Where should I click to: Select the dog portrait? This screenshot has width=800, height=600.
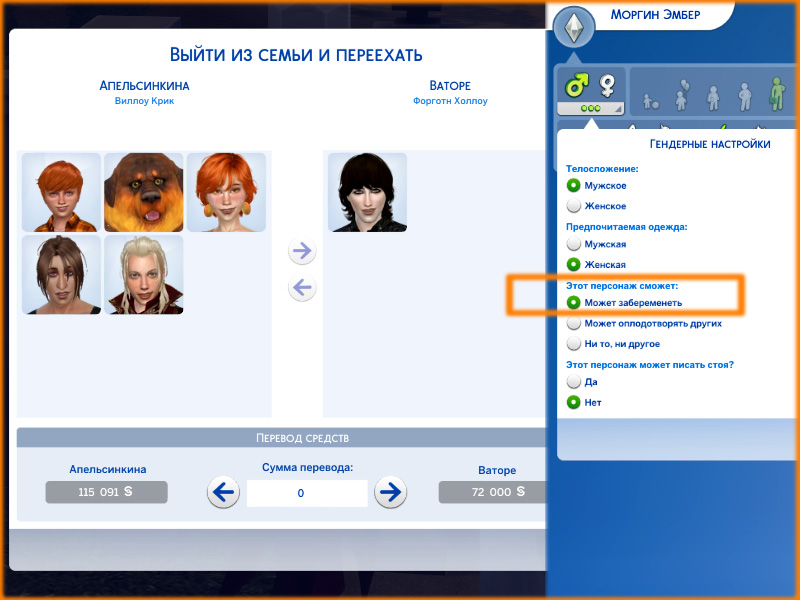point(143,192)
